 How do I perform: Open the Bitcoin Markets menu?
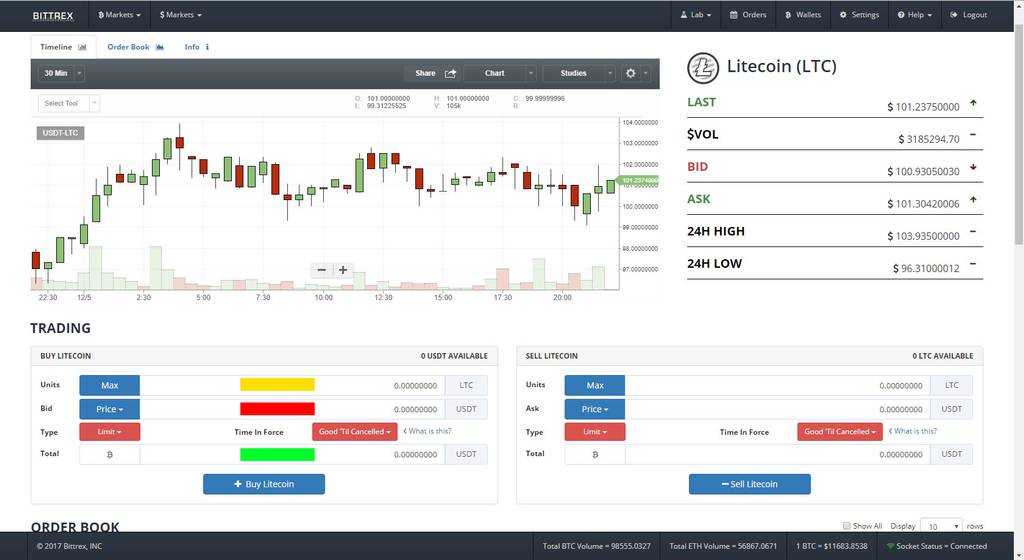pyautogui.click(x=120, y=15)
